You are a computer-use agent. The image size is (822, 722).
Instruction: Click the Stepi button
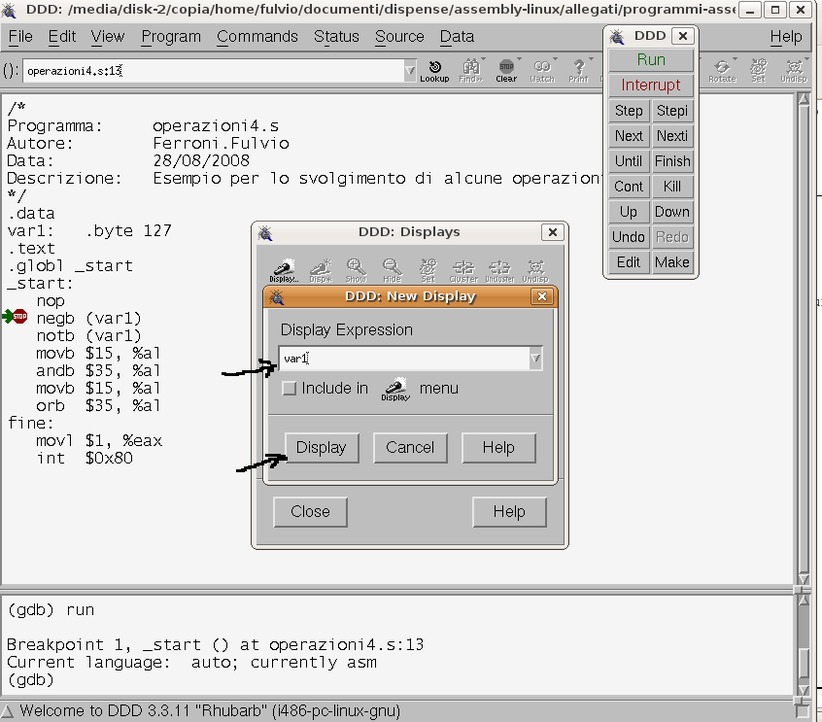[x=673, y=111]
